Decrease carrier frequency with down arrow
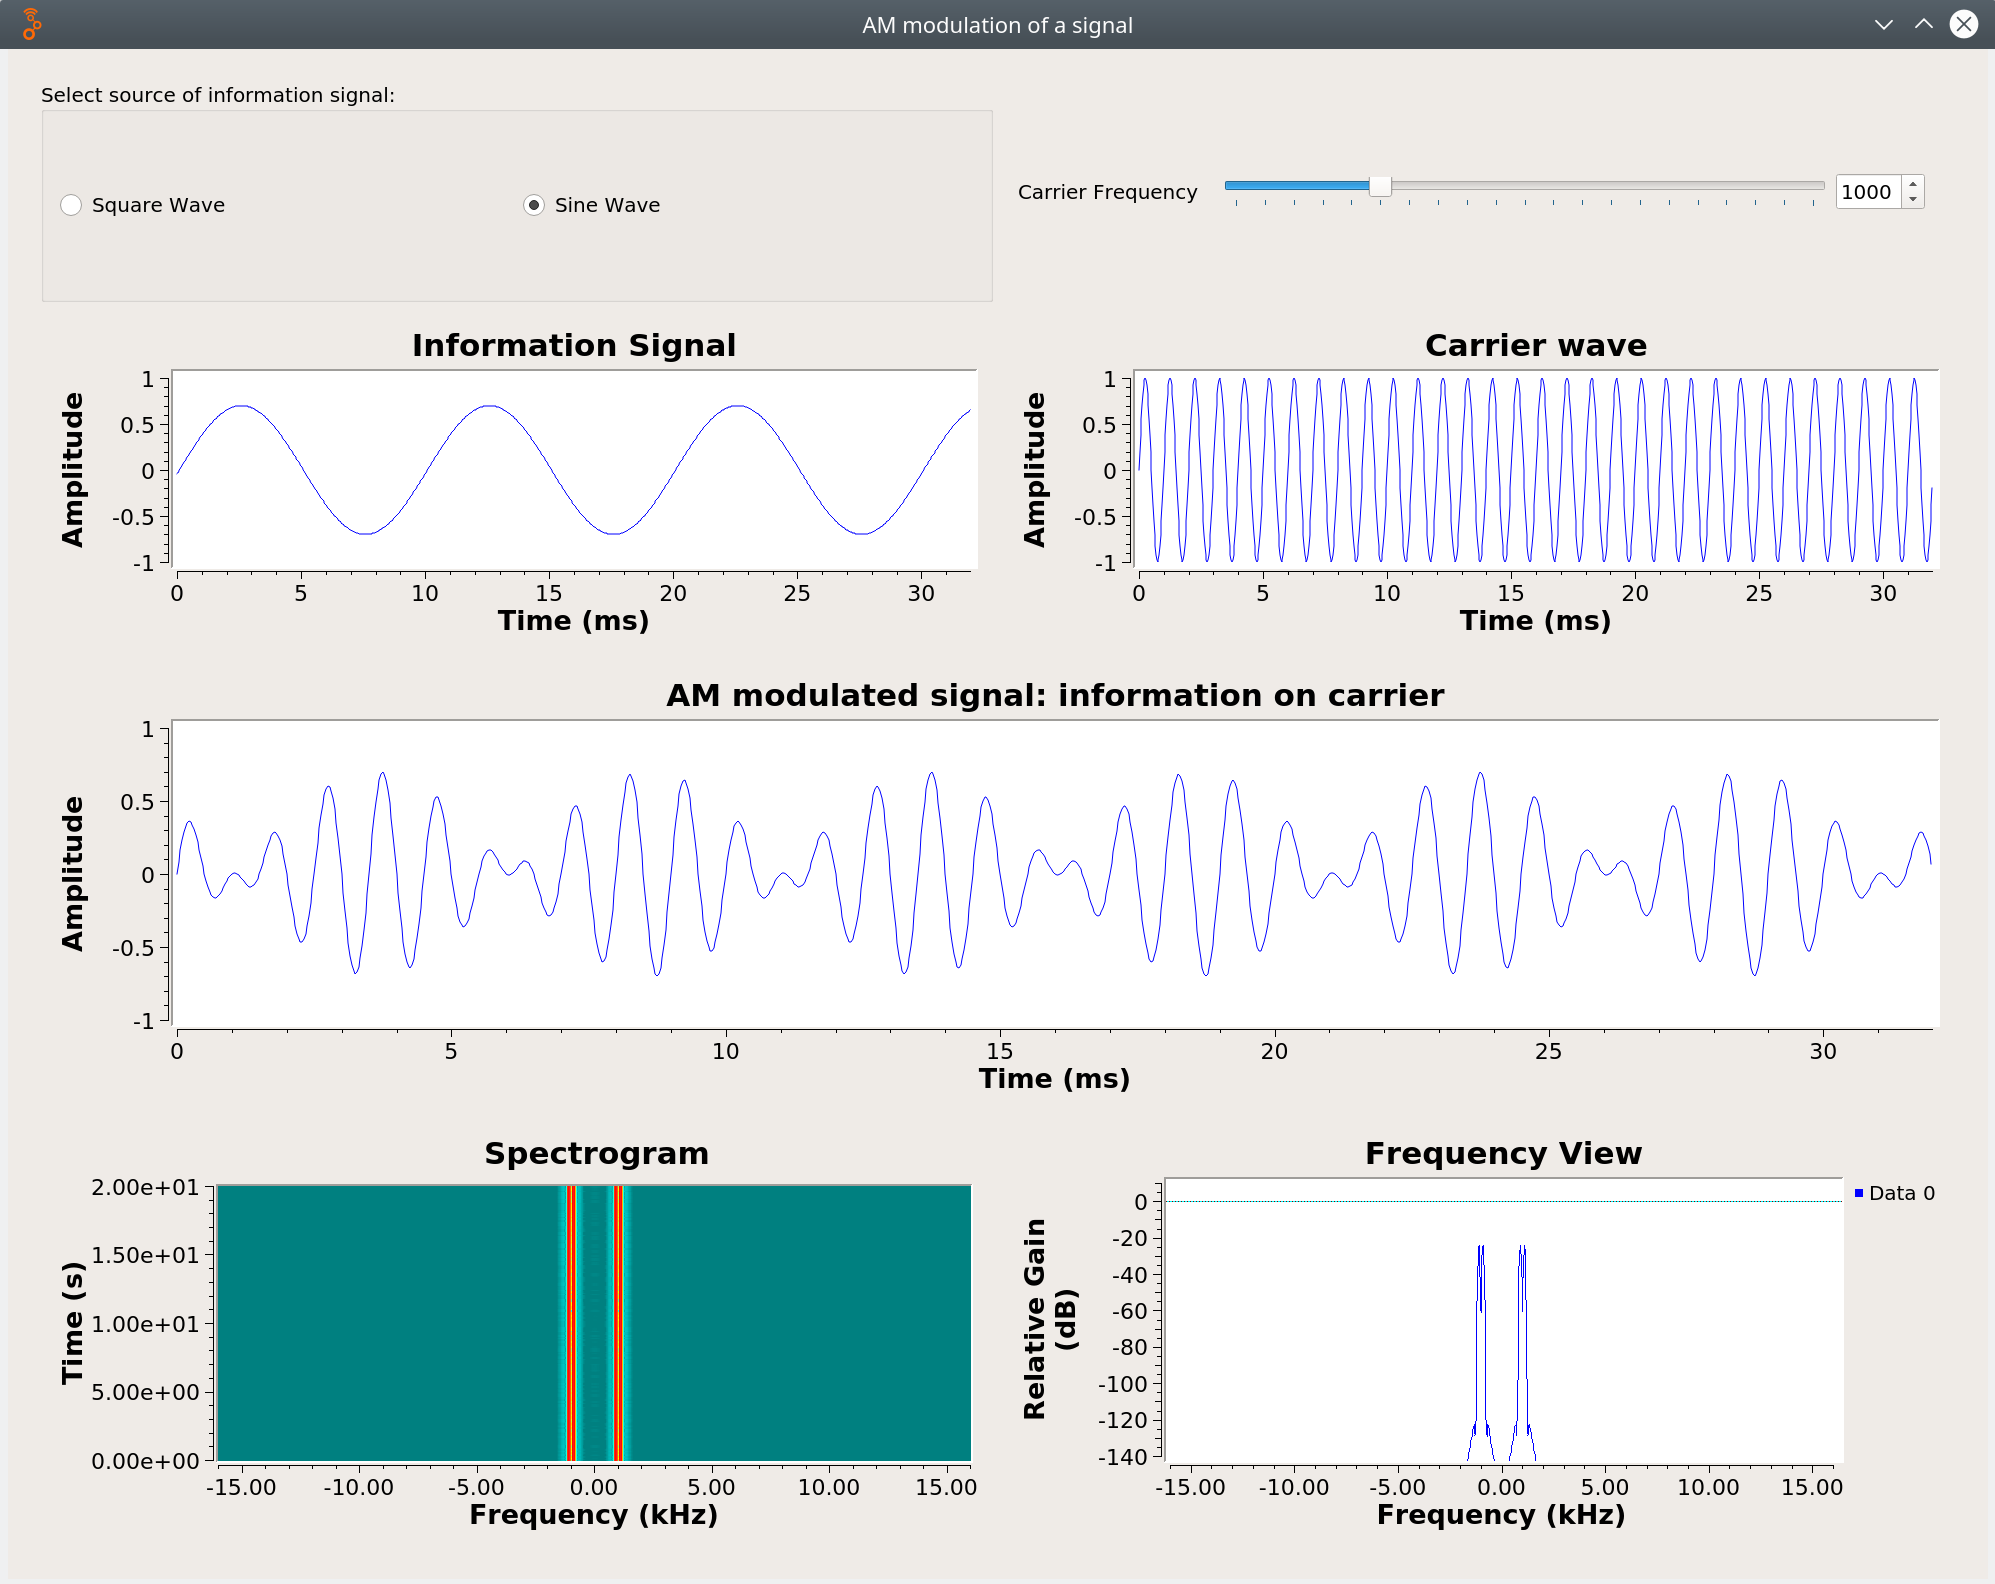The width and height of the screenshot is (1995, 1584). tap(1913, 200)
